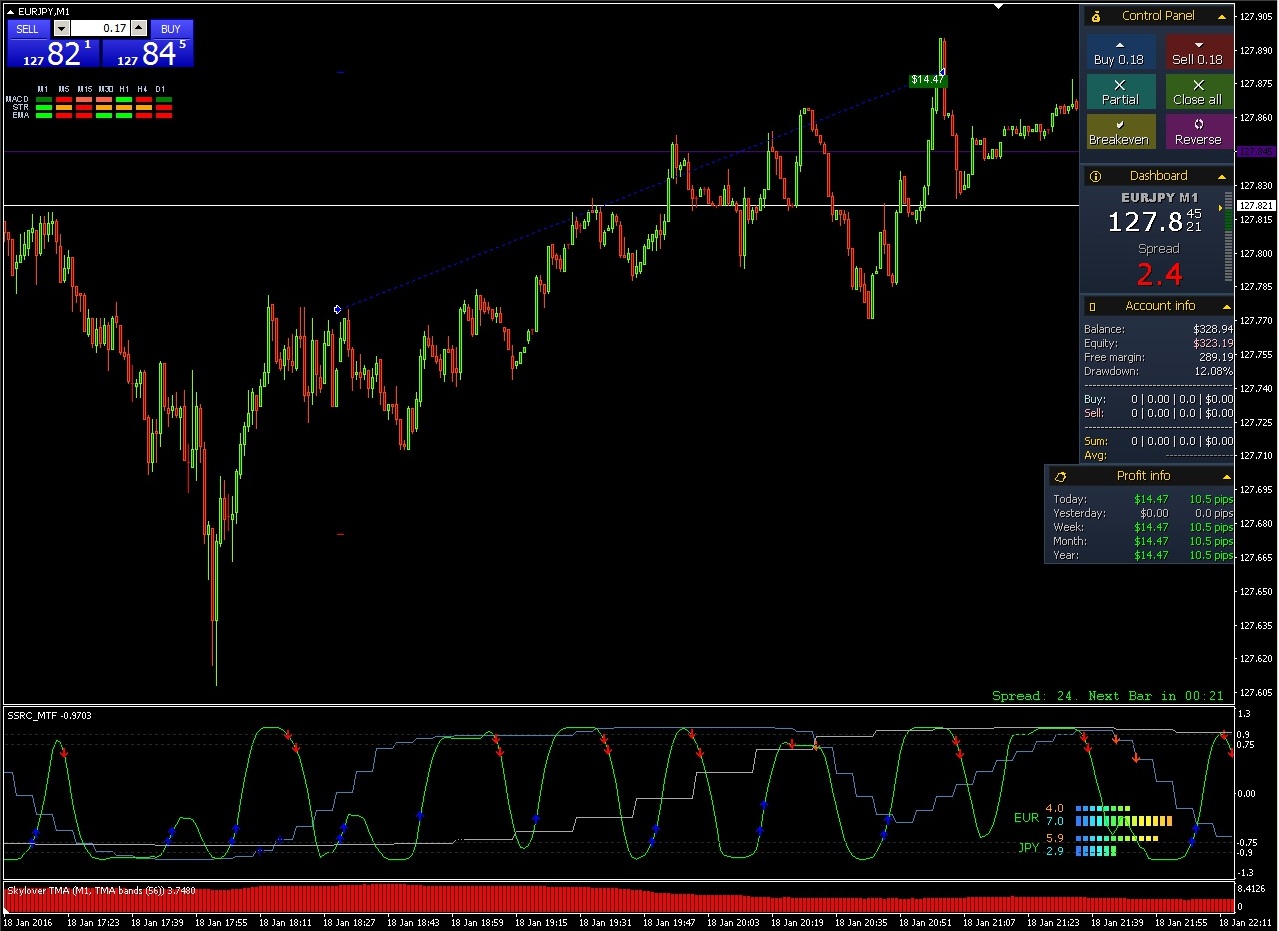Decrease lot size with the down arrow
This screenshot has width=1279, height=931.
pos(61,29)
